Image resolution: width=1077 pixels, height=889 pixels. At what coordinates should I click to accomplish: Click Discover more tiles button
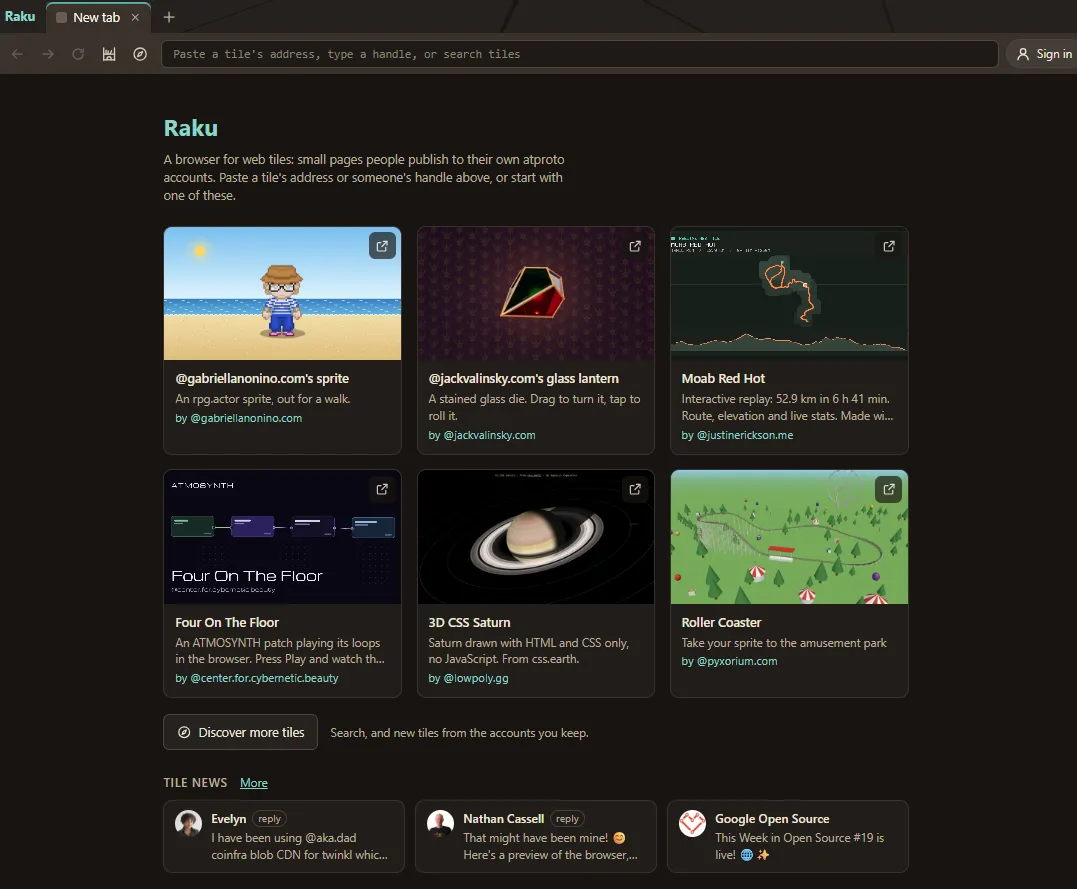point(240,732)
